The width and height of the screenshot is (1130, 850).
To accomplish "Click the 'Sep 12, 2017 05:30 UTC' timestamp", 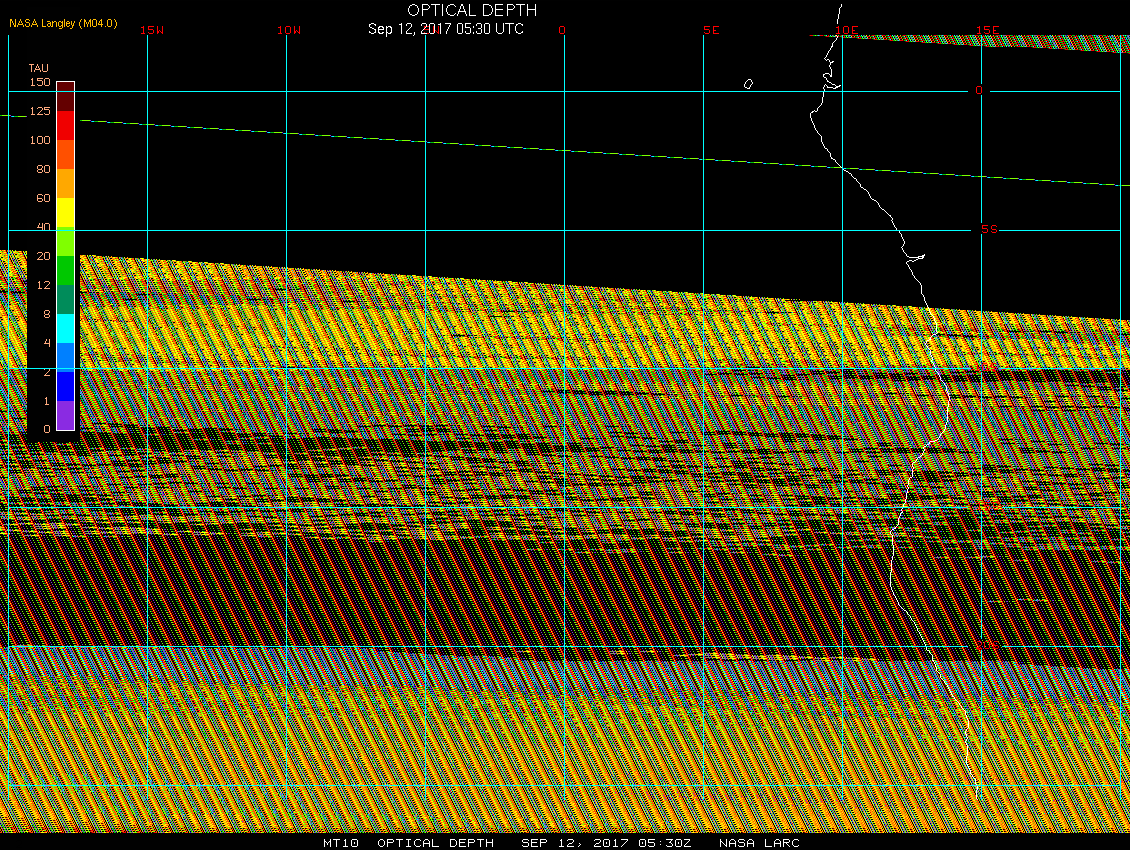I will pos(445,29).
